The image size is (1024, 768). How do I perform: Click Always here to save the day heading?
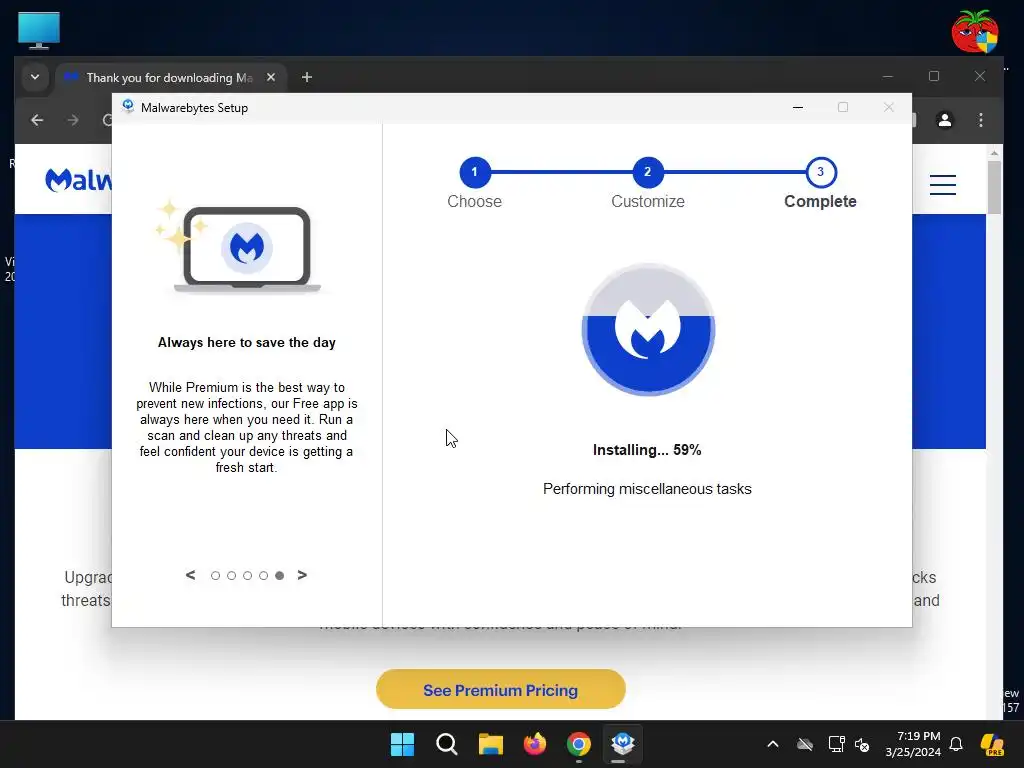point(247,342)
